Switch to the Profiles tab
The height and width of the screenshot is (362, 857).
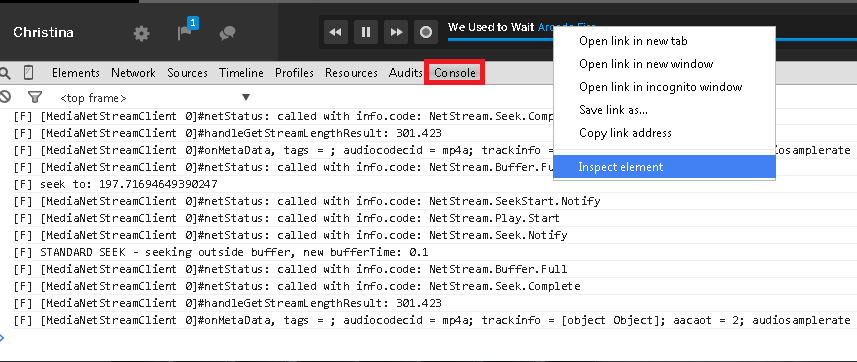tap(295, 73)
